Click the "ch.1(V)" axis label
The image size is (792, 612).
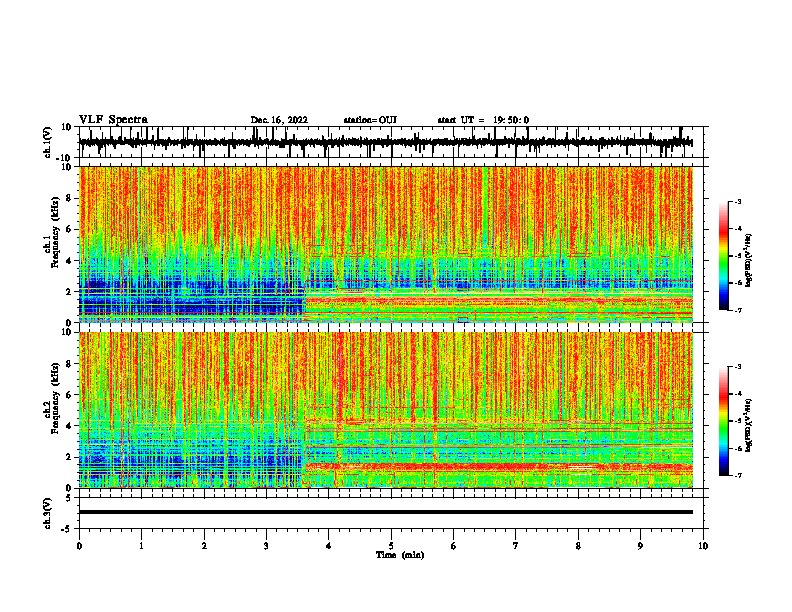click(48, 142)
